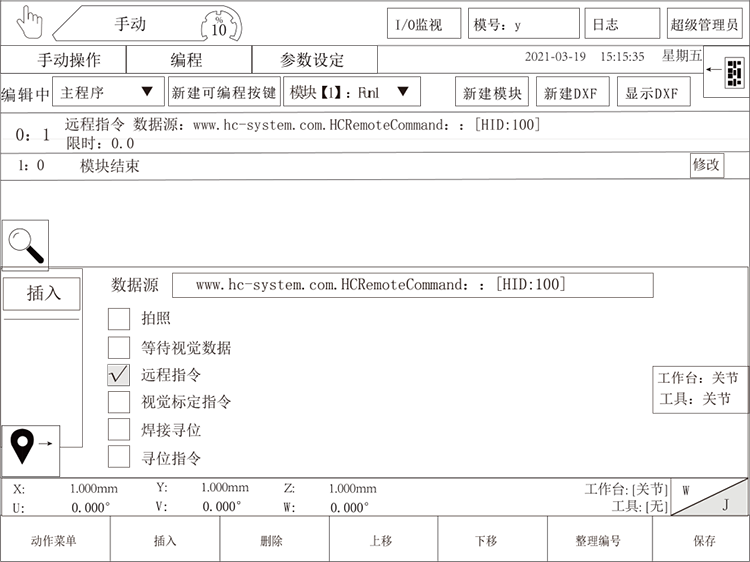Screen dimensions: 750x562
Task: Click the speed gauge showing 10%
Action: click(x=218, y=24)
